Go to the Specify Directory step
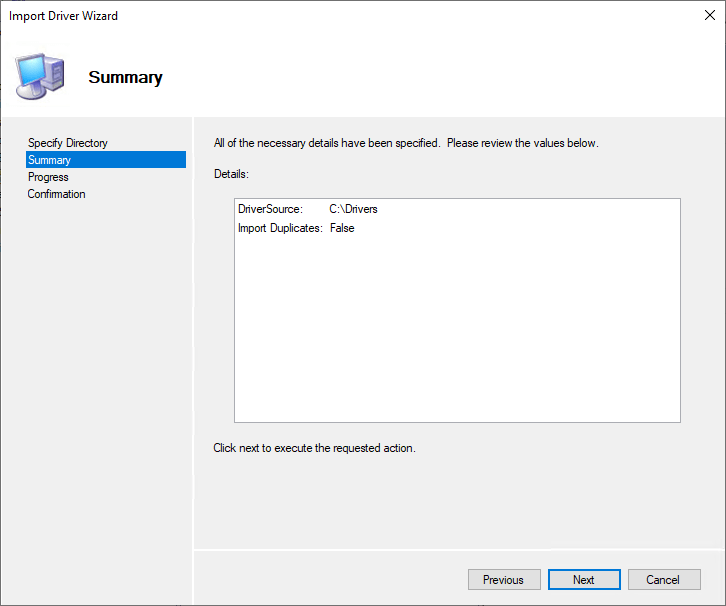Screen dimensions: 726x606 click(x=67, y=143)
